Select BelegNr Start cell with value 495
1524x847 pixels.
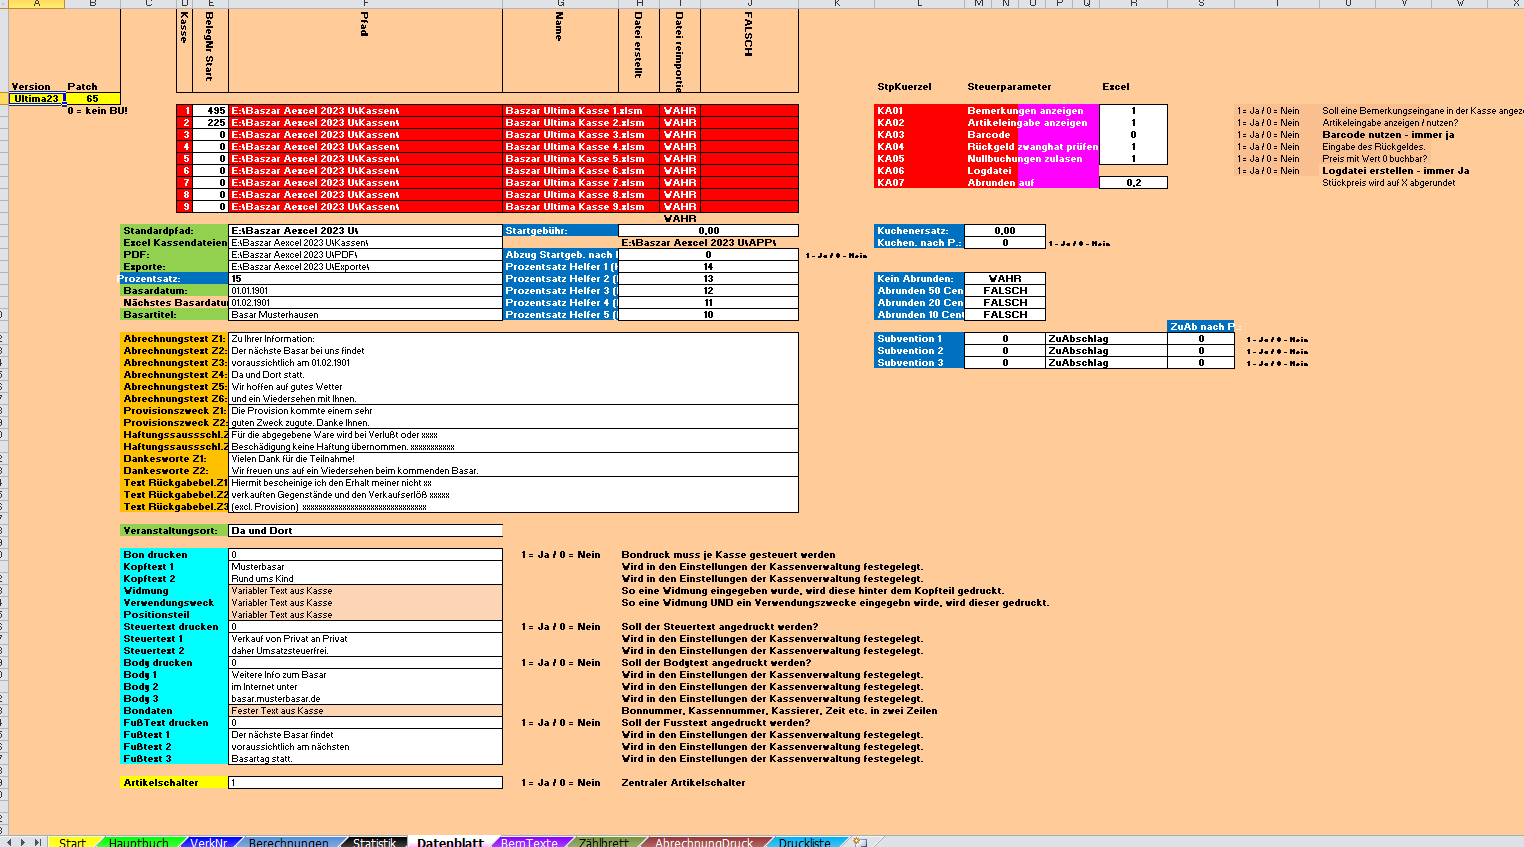210,111
